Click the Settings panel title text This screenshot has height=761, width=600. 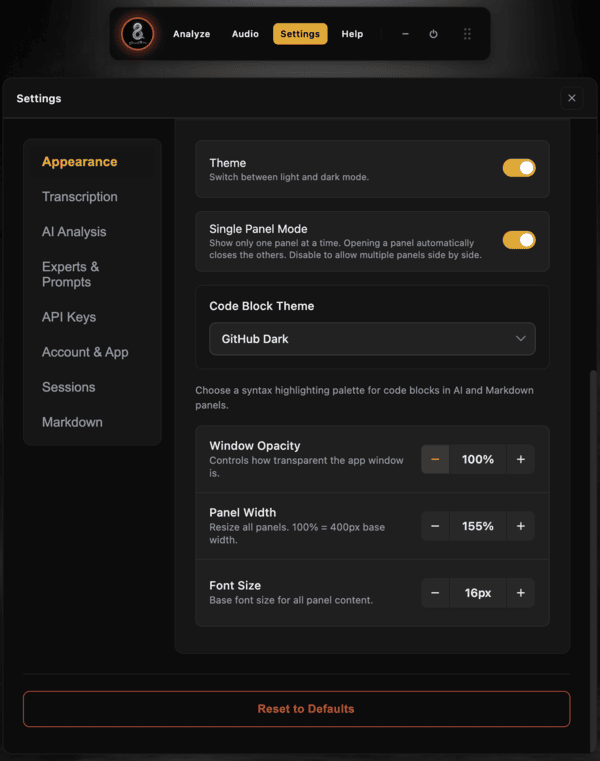(x=39, y=99)
